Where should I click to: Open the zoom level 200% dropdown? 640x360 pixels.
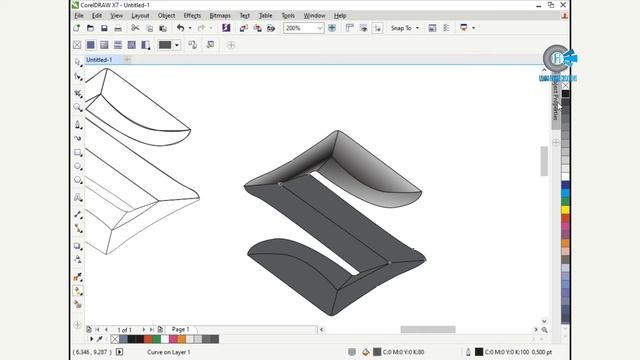320,28
